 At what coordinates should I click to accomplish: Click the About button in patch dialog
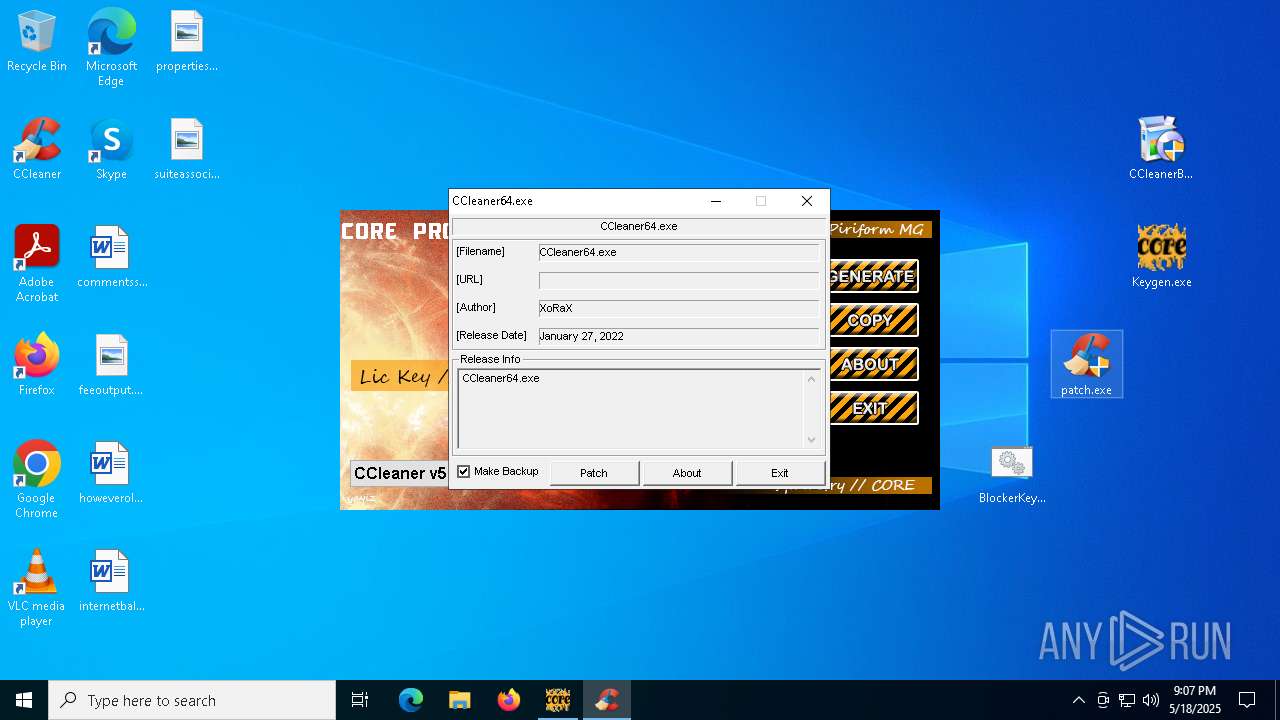687,473
